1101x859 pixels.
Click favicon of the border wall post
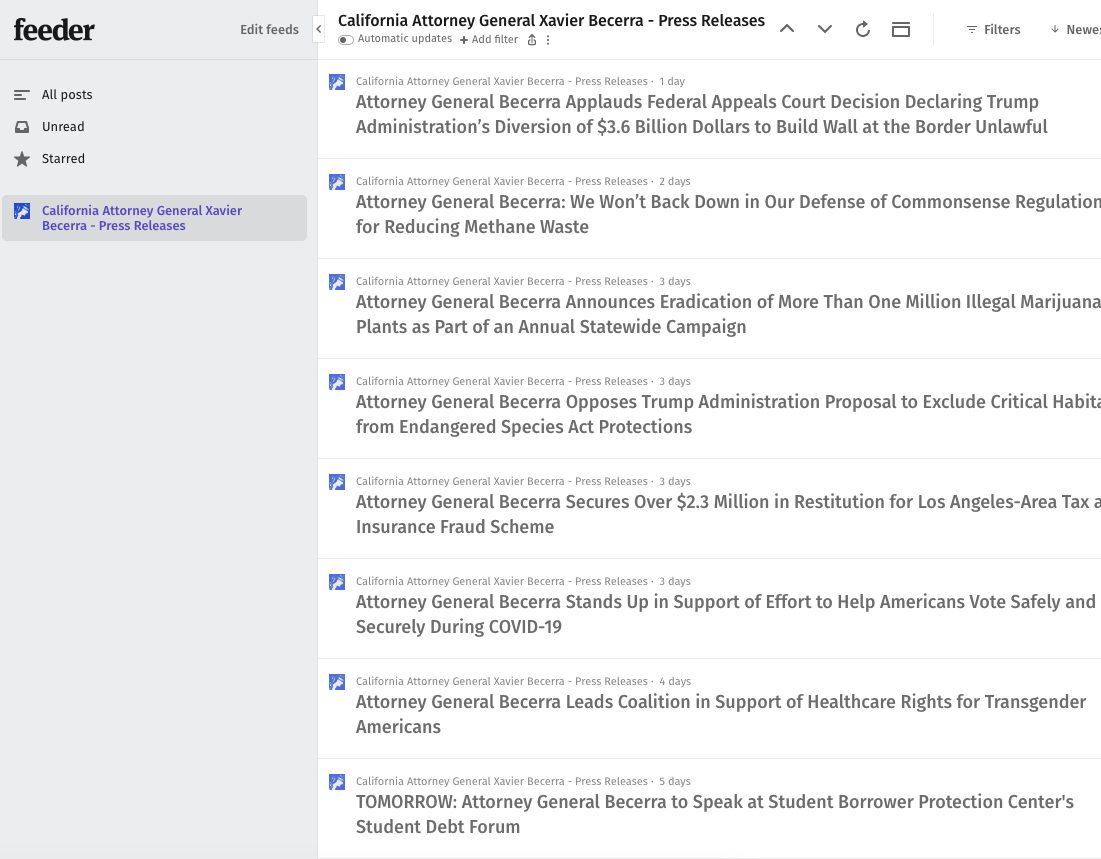pos(337,82)
